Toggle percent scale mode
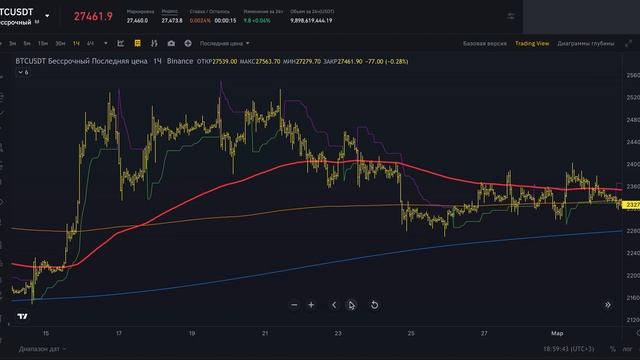Image resolution: width=640 pixels, height=360 pixels. pos(613,349)
